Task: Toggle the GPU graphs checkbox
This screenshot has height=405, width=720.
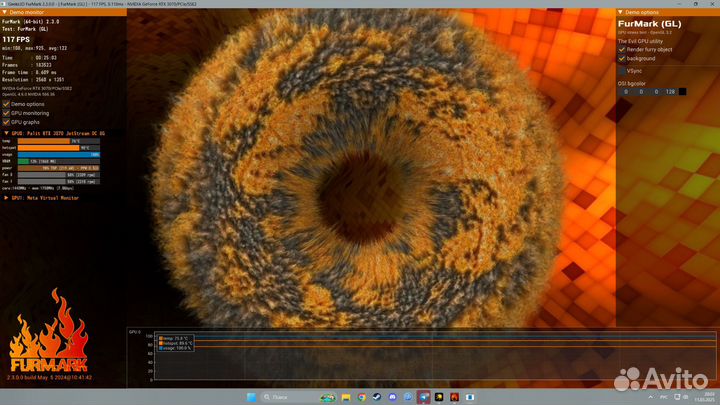Action: coord(6,122)
